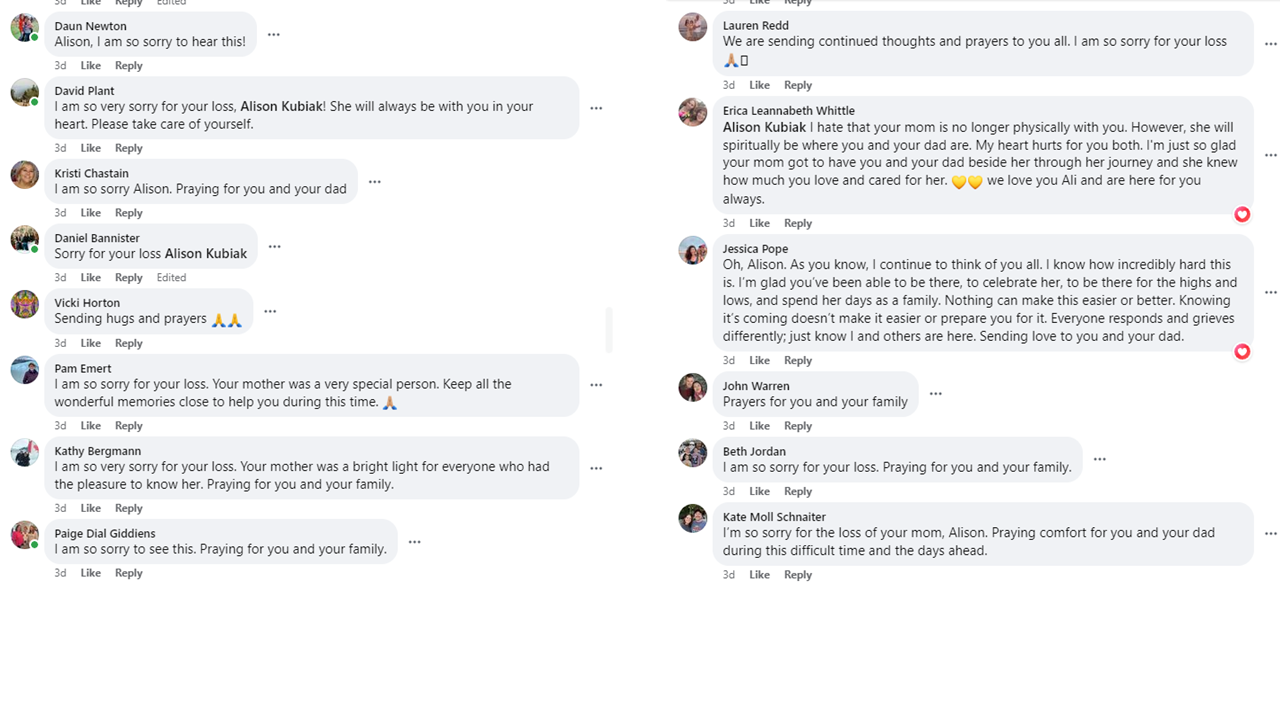Open three-dot menu beside Beth Jordan's comment
Image resolution: width=1280 pixels, height=720 pixels.
tap(1100, 459)
